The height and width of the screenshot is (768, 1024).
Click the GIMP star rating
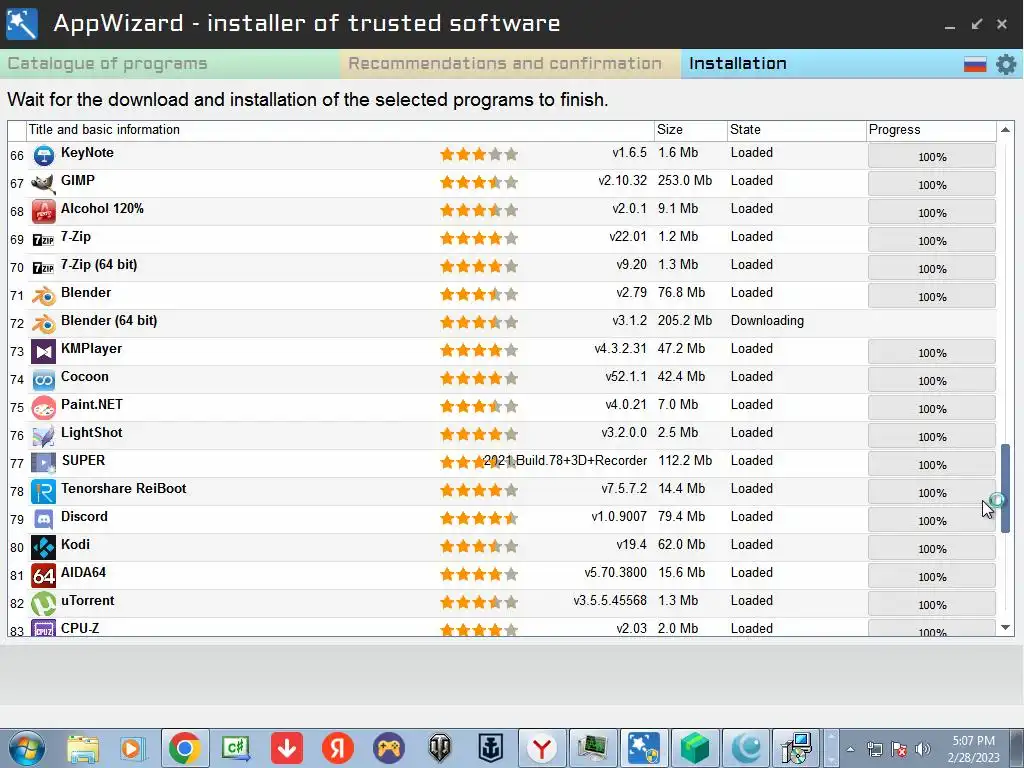[479, 182]
